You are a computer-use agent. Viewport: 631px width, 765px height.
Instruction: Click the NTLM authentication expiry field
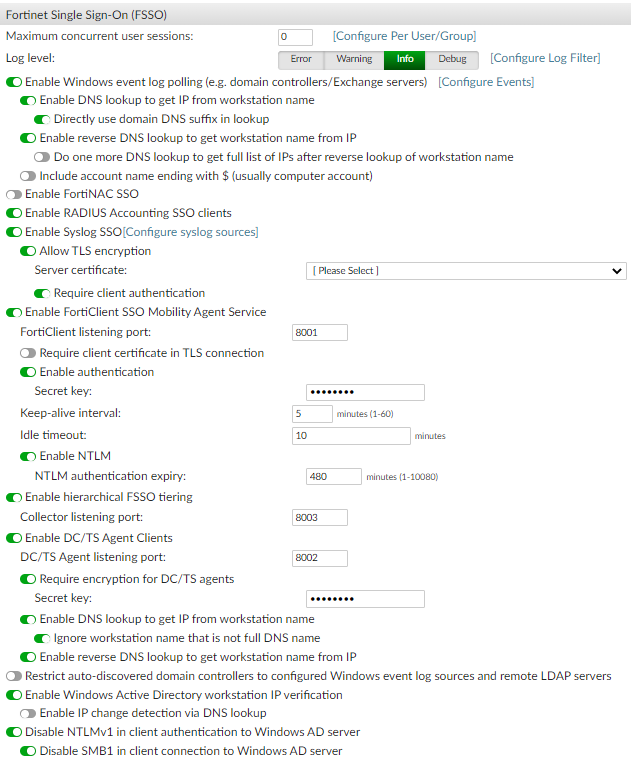333,477
